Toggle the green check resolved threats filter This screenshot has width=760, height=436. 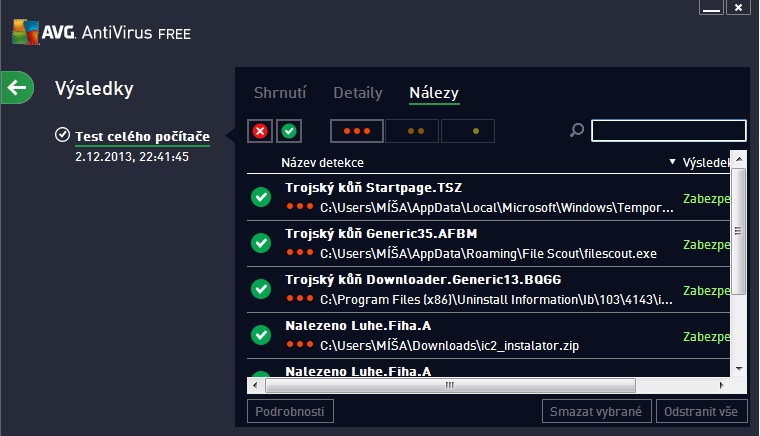click(289, 131)
